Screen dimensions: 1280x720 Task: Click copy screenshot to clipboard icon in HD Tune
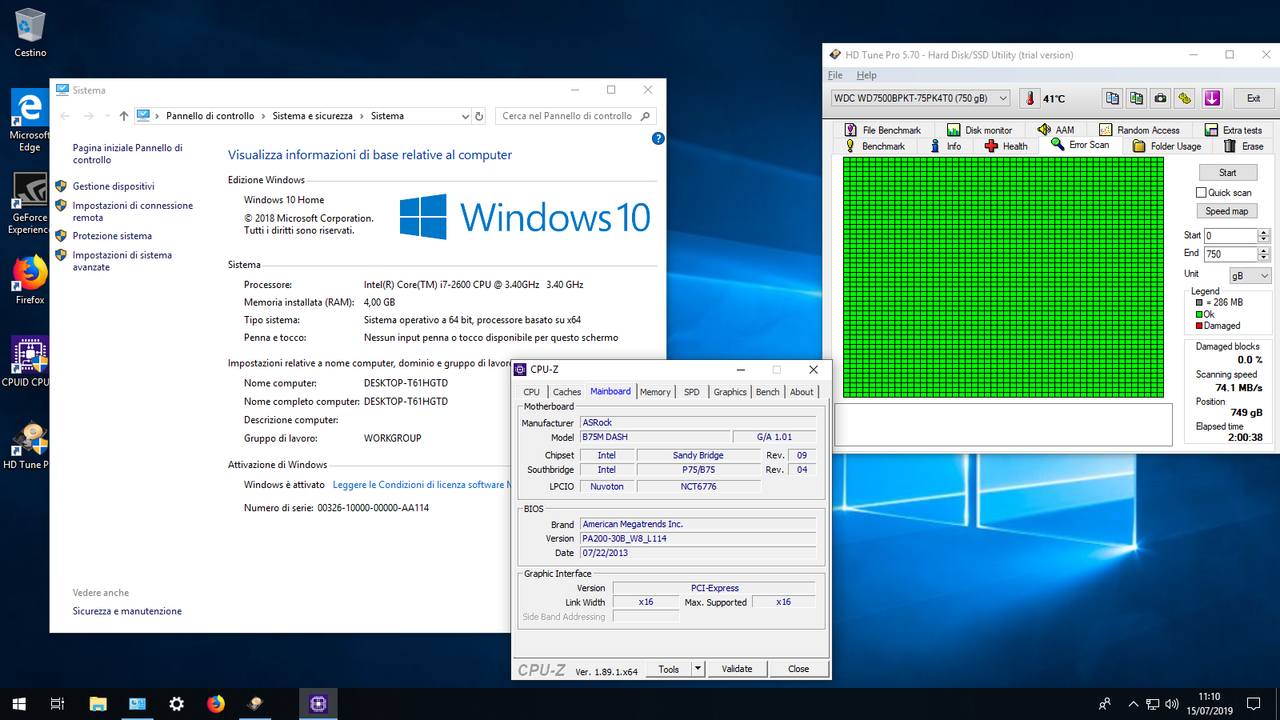1136,98
